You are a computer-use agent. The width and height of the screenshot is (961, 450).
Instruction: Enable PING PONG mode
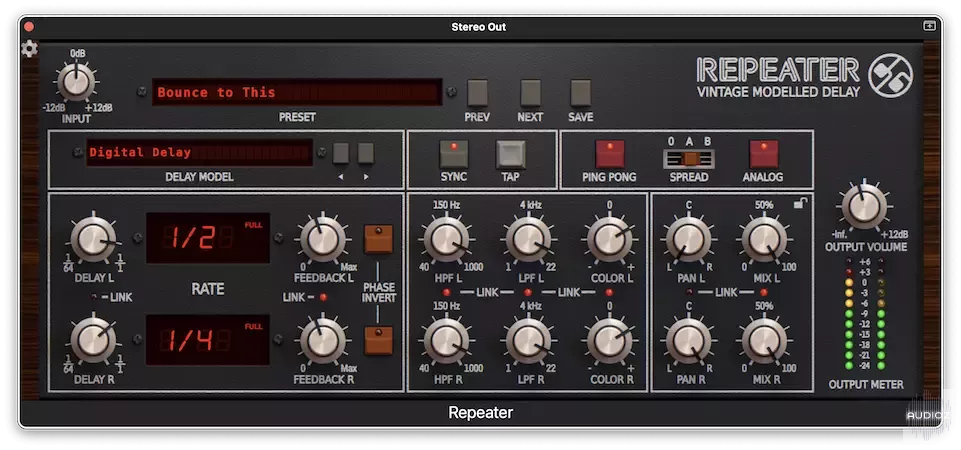click(610, 154)
